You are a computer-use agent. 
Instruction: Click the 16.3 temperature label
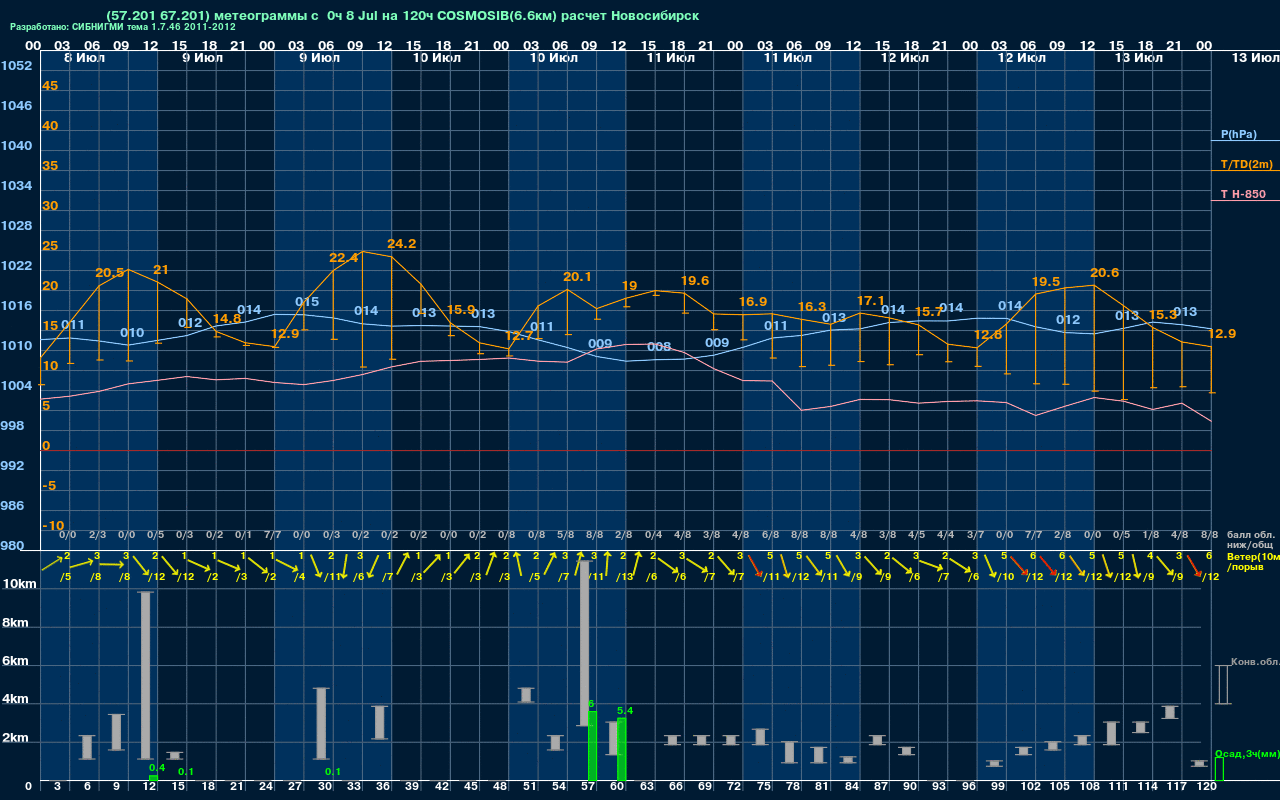coord(812,306)
